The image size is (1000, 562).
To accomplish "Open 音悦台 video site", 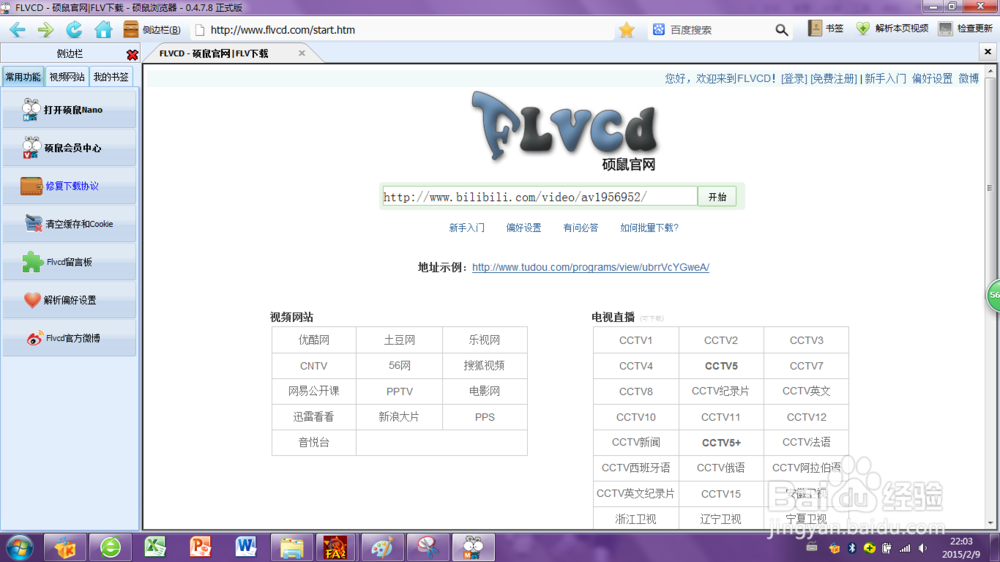I will click(314, 442).
